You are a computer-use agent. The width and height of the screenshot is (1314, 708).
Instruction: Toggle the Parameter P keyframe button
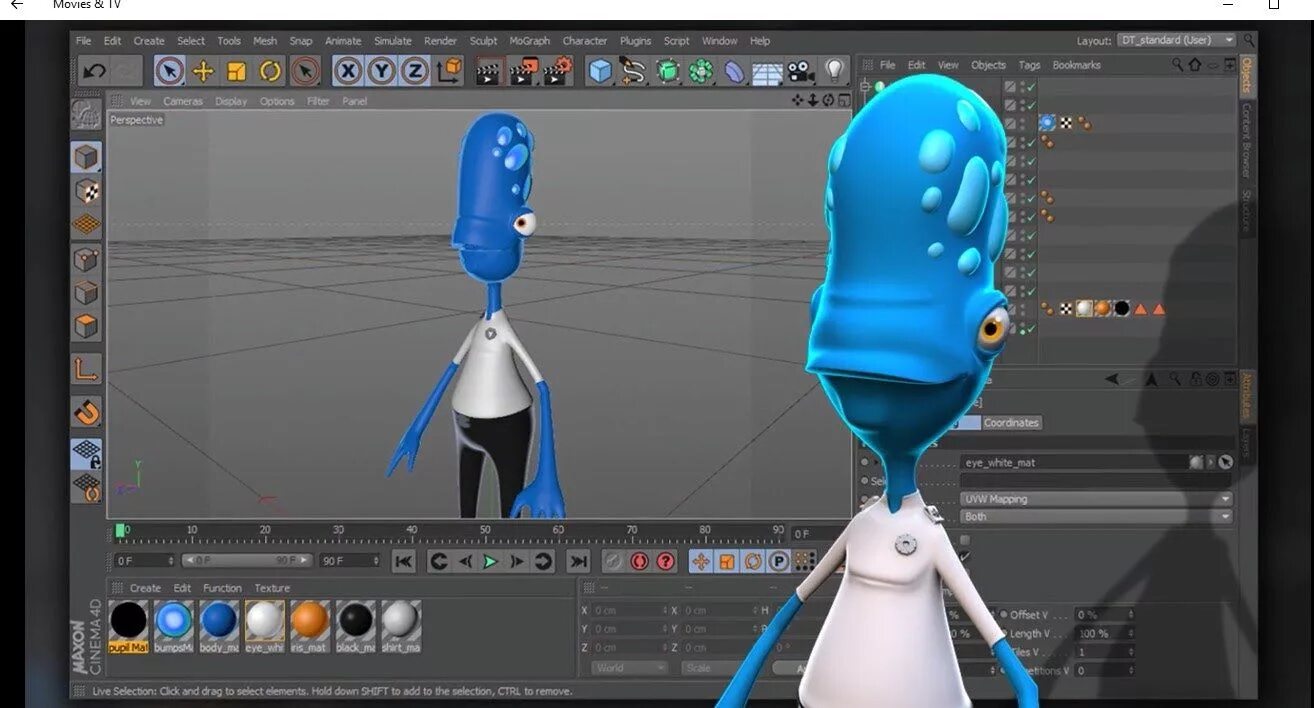(x=778, y=562)
